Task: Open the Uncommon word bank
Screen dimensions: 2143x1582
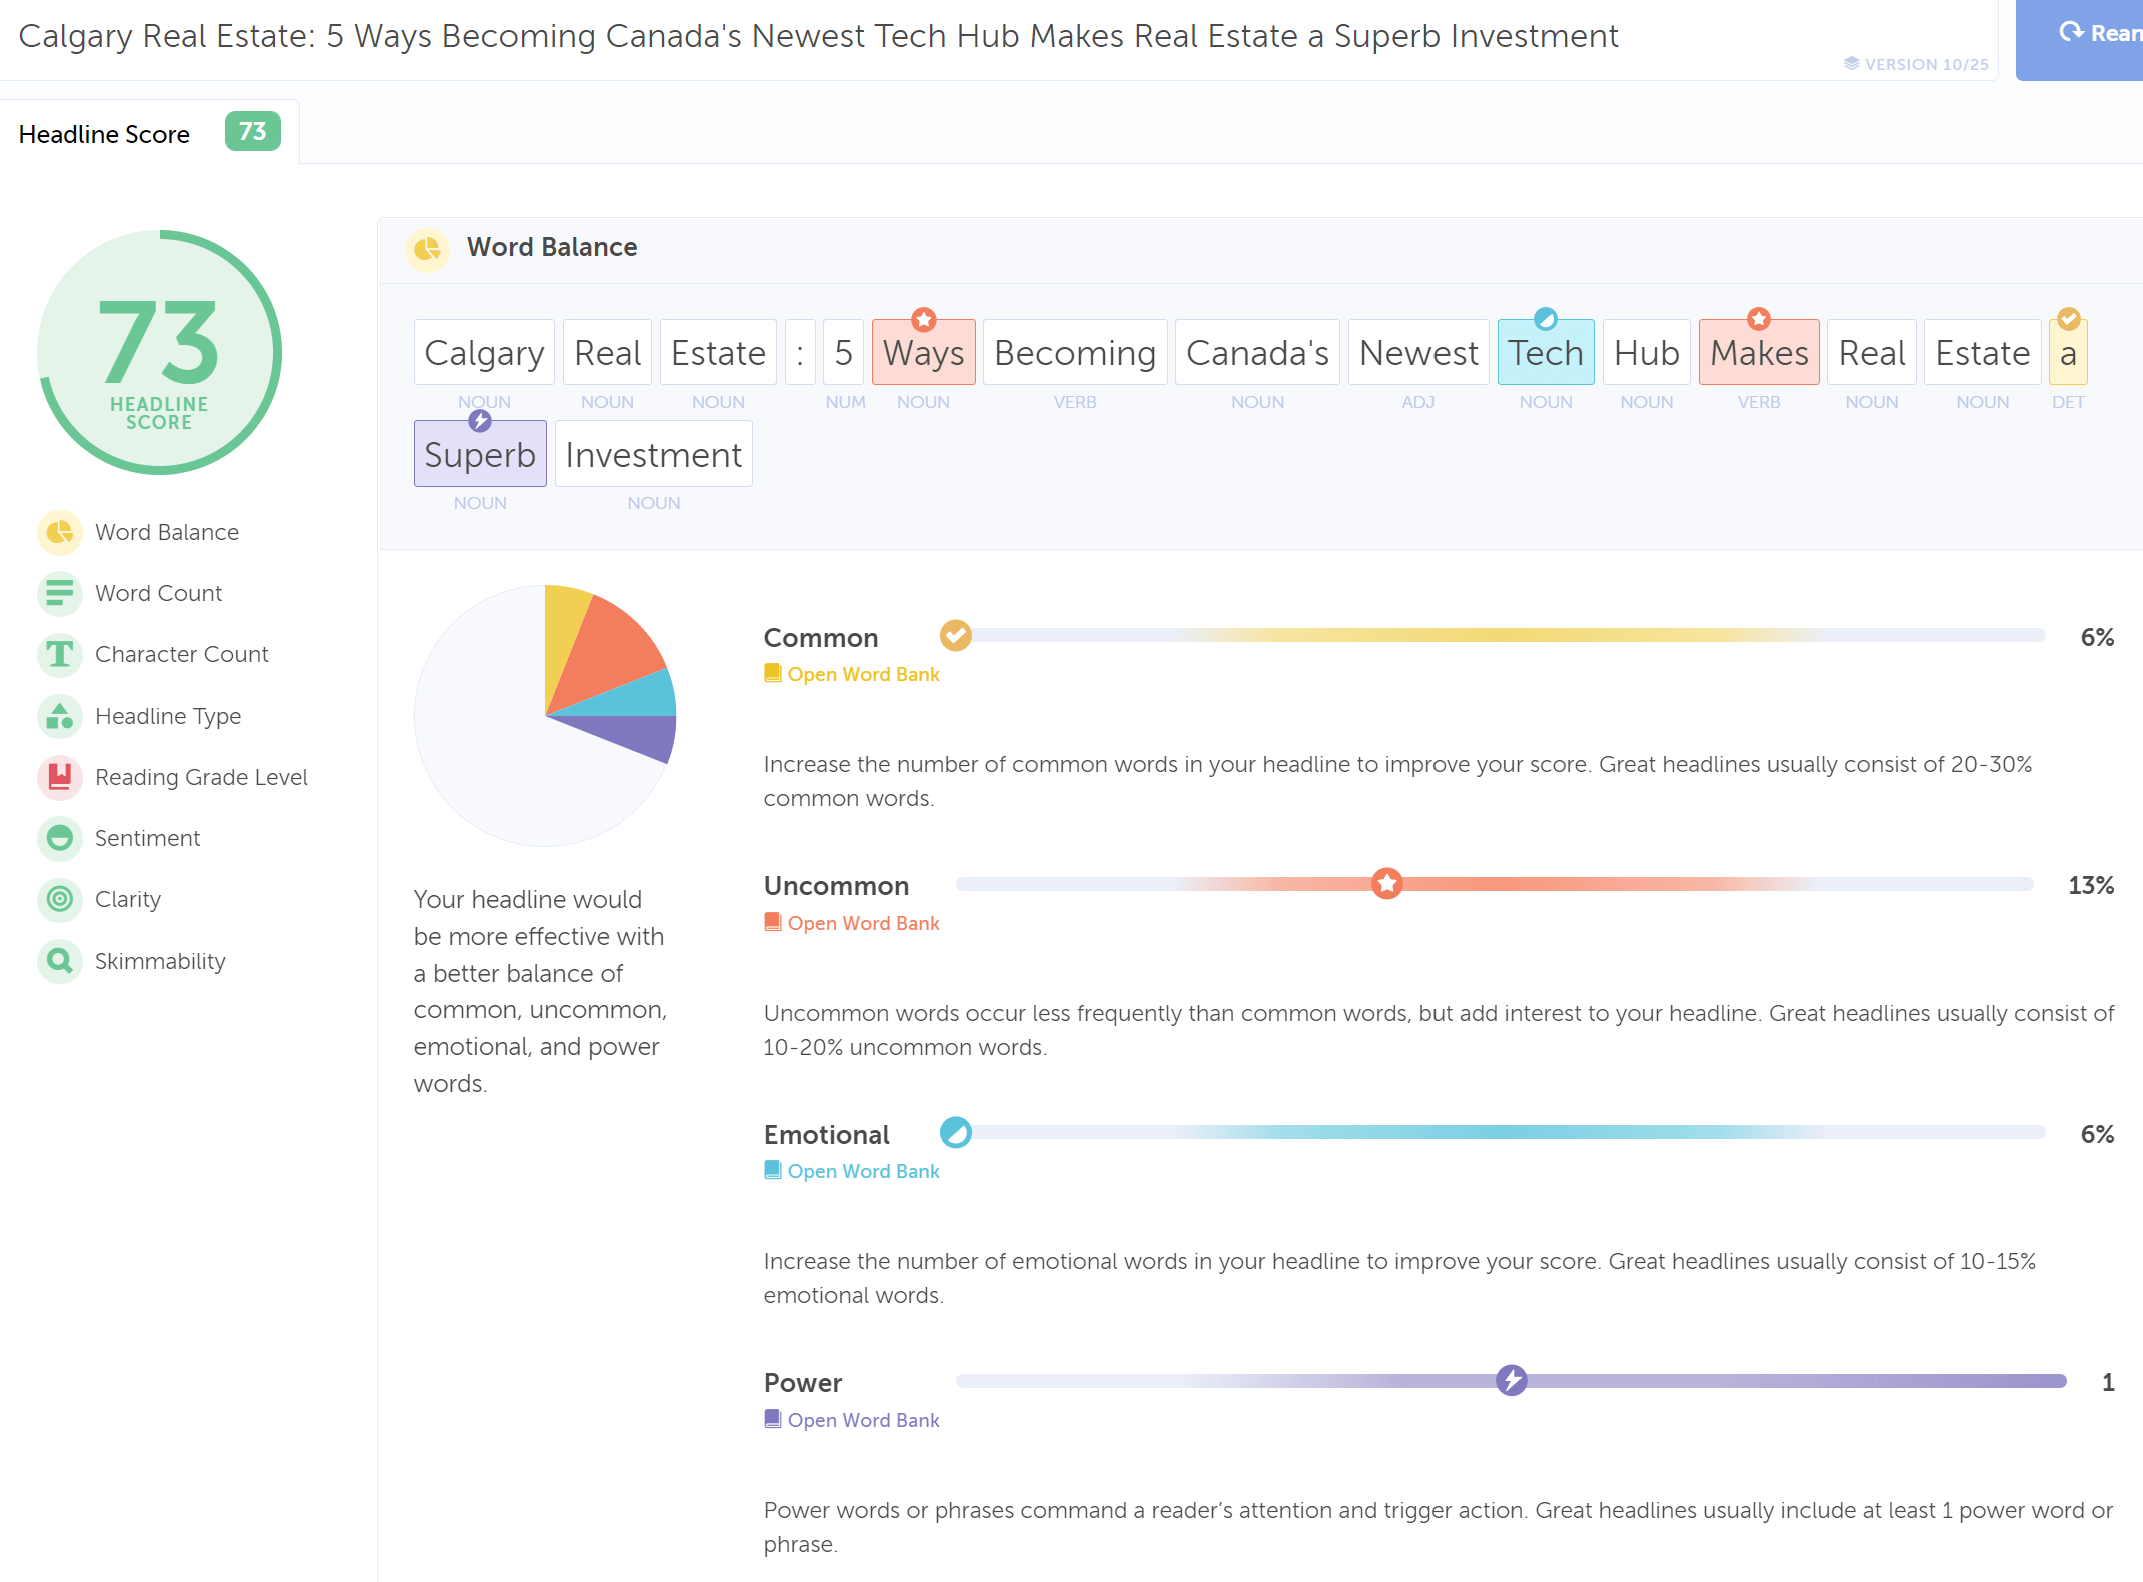Action: point(862,923)
